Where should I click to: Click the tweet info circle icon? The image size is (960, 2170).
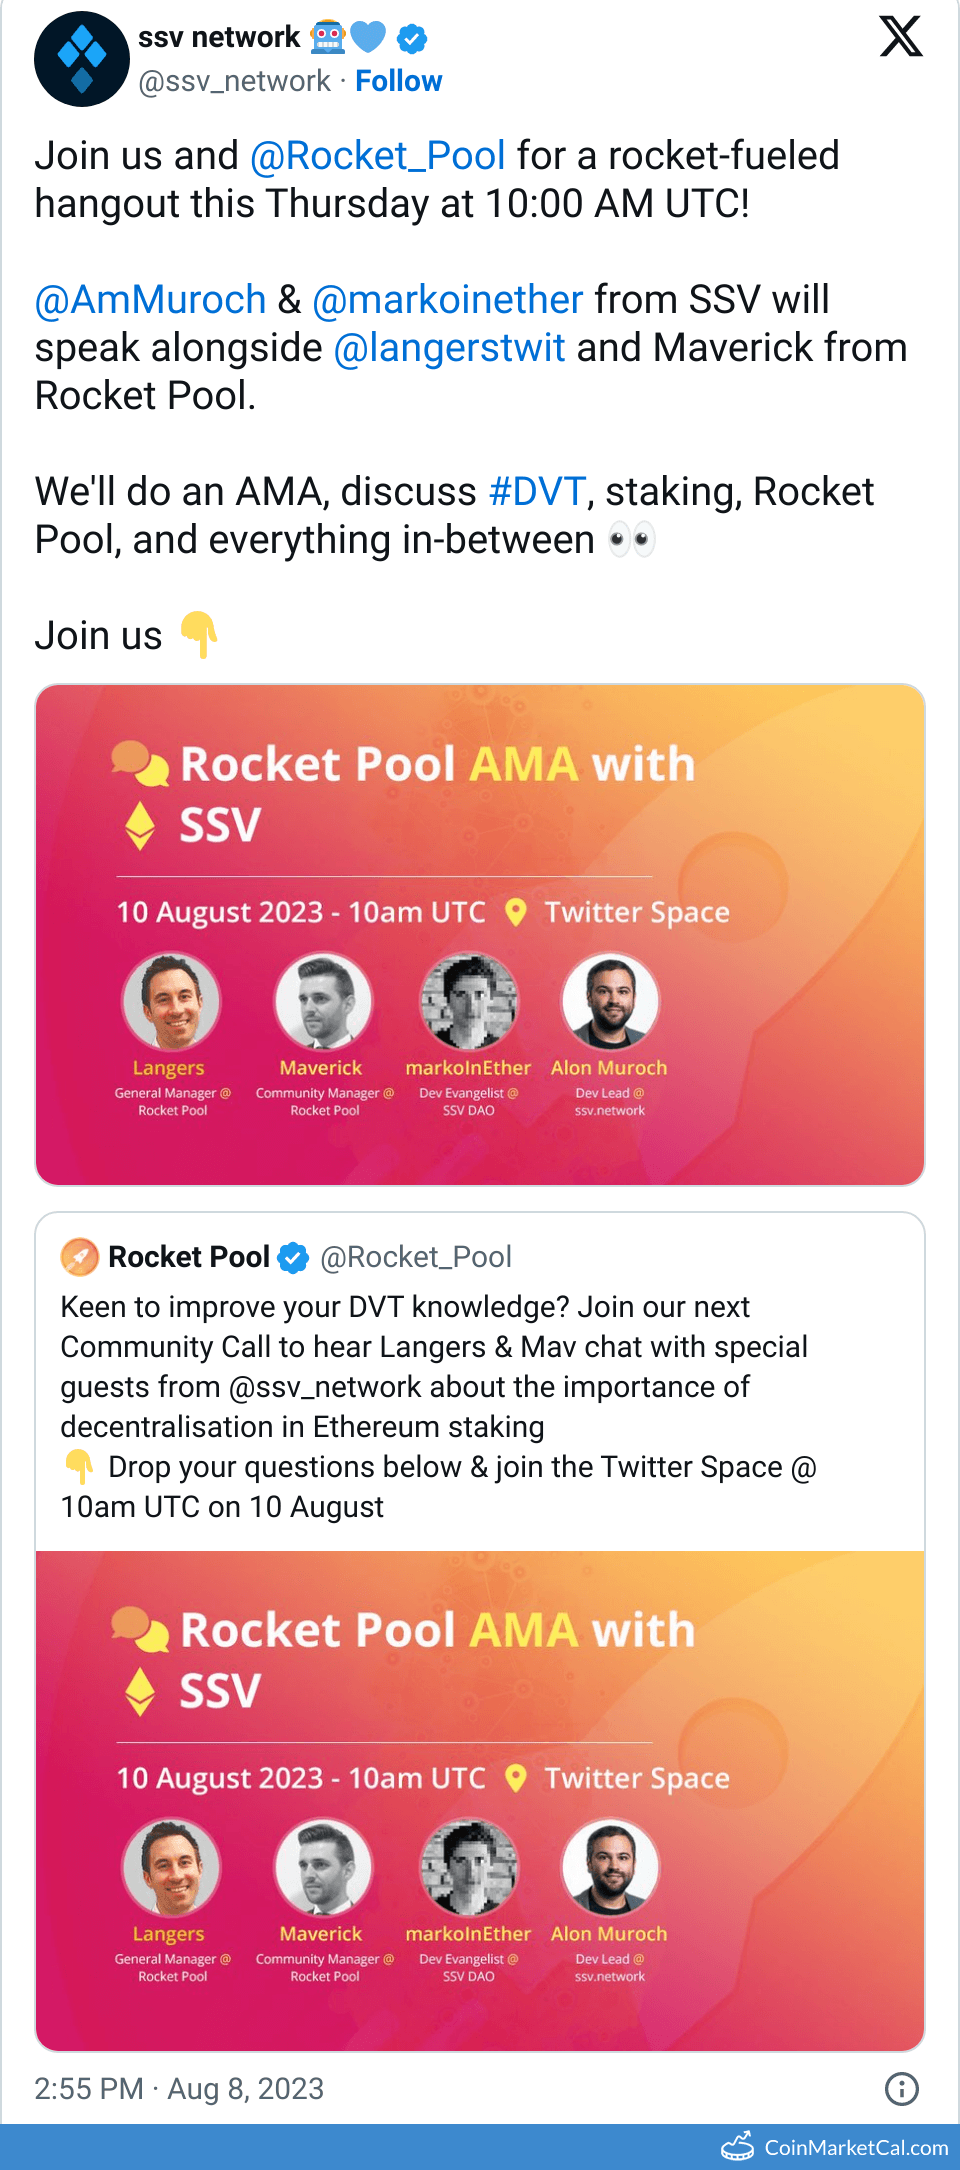tap(901, 2088)
